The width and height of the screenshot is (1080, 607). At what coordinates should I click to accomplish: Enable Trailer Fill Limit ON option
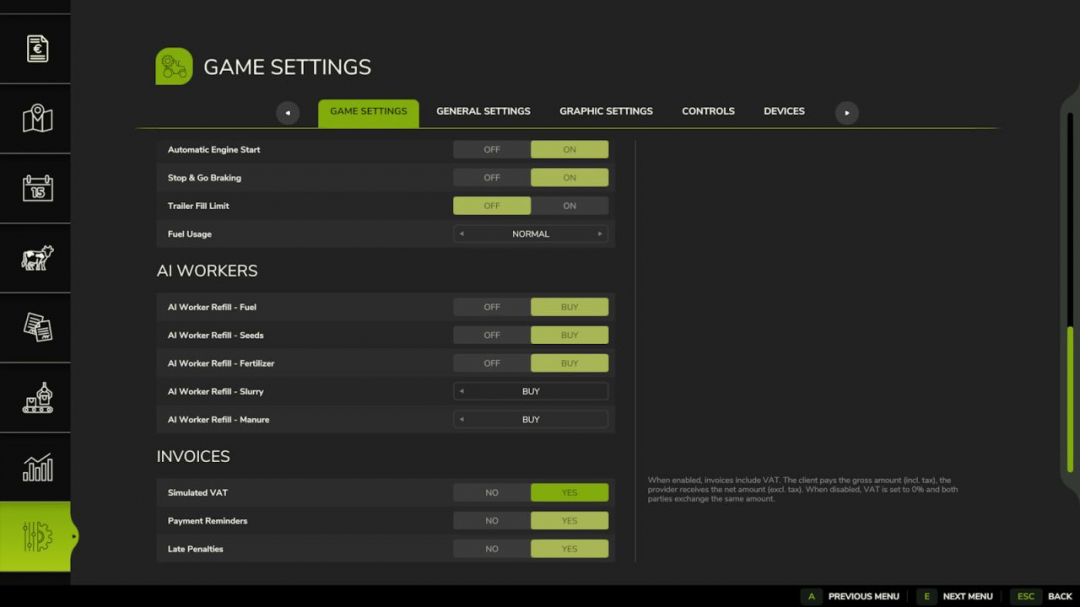[x=570, y=205]
